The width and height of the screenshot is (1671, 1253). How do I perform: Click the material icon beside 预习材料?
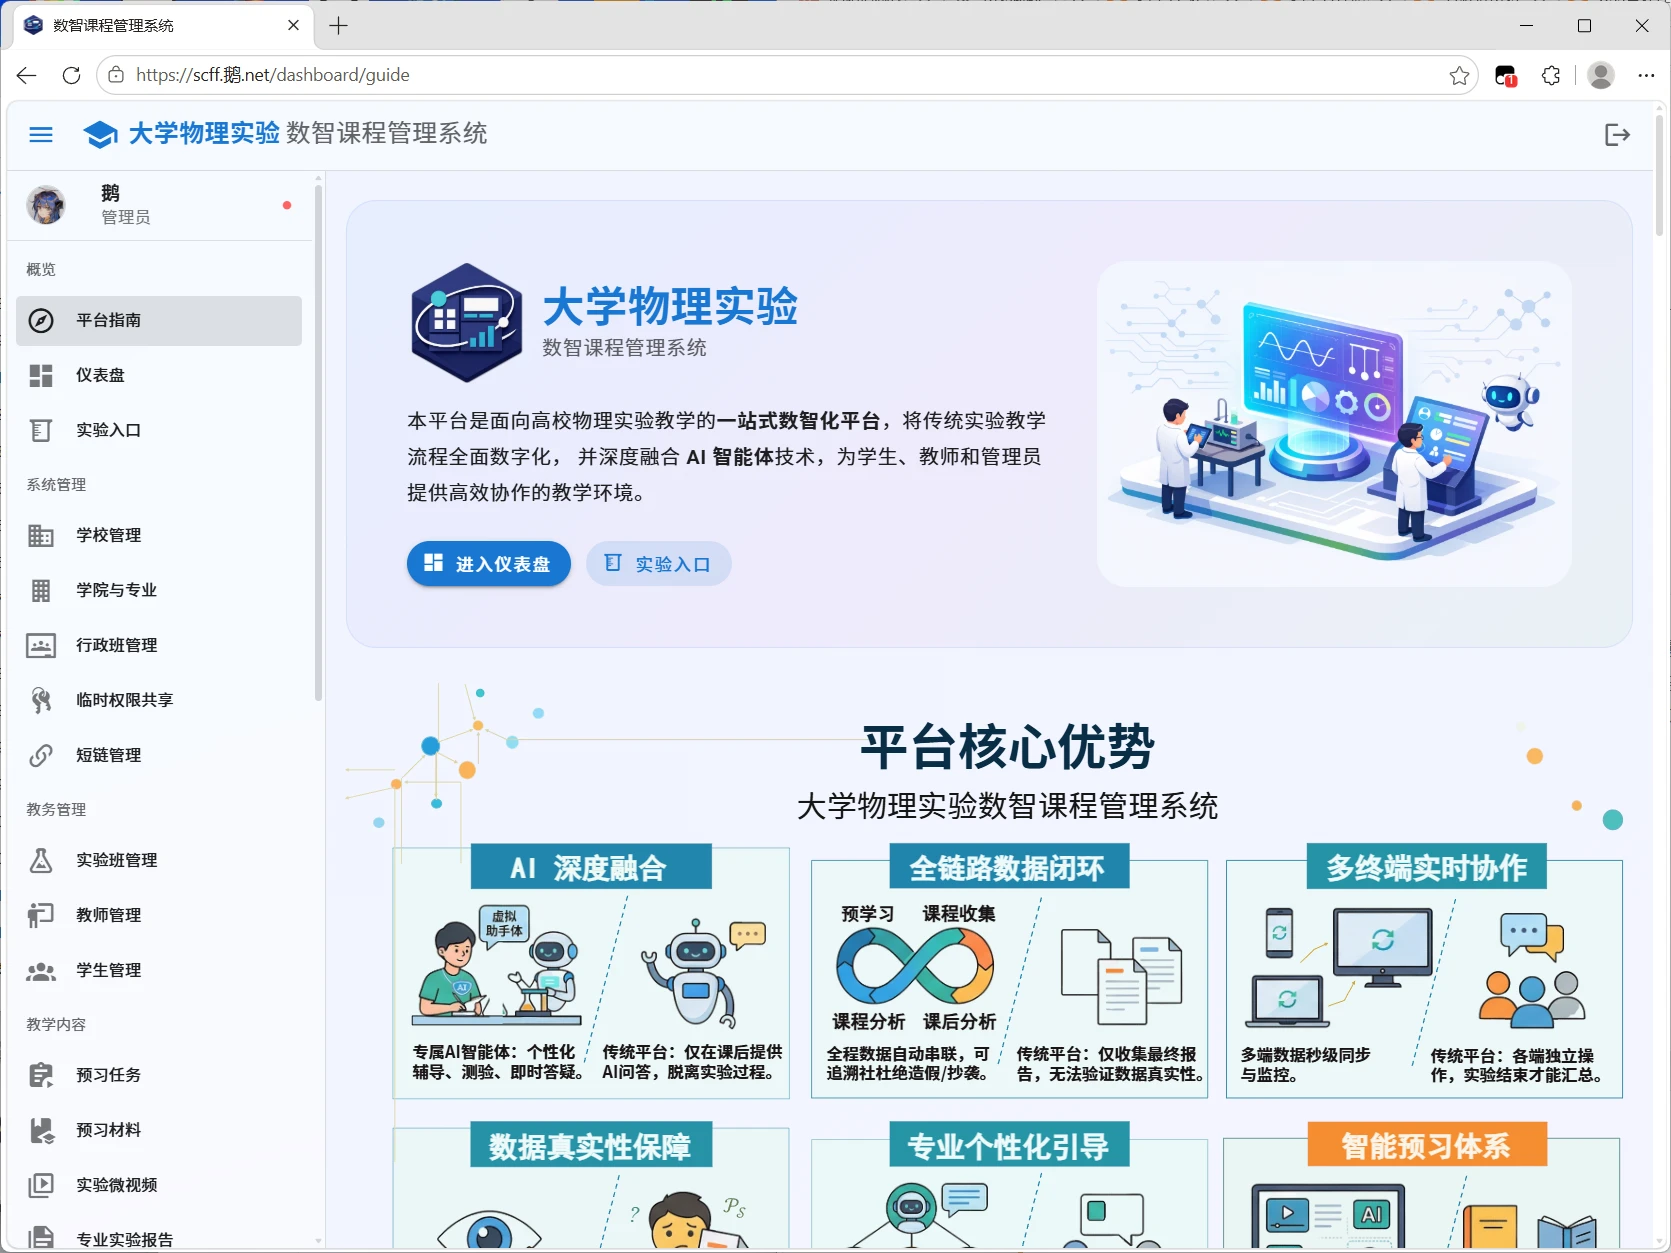click(41, 1131)
